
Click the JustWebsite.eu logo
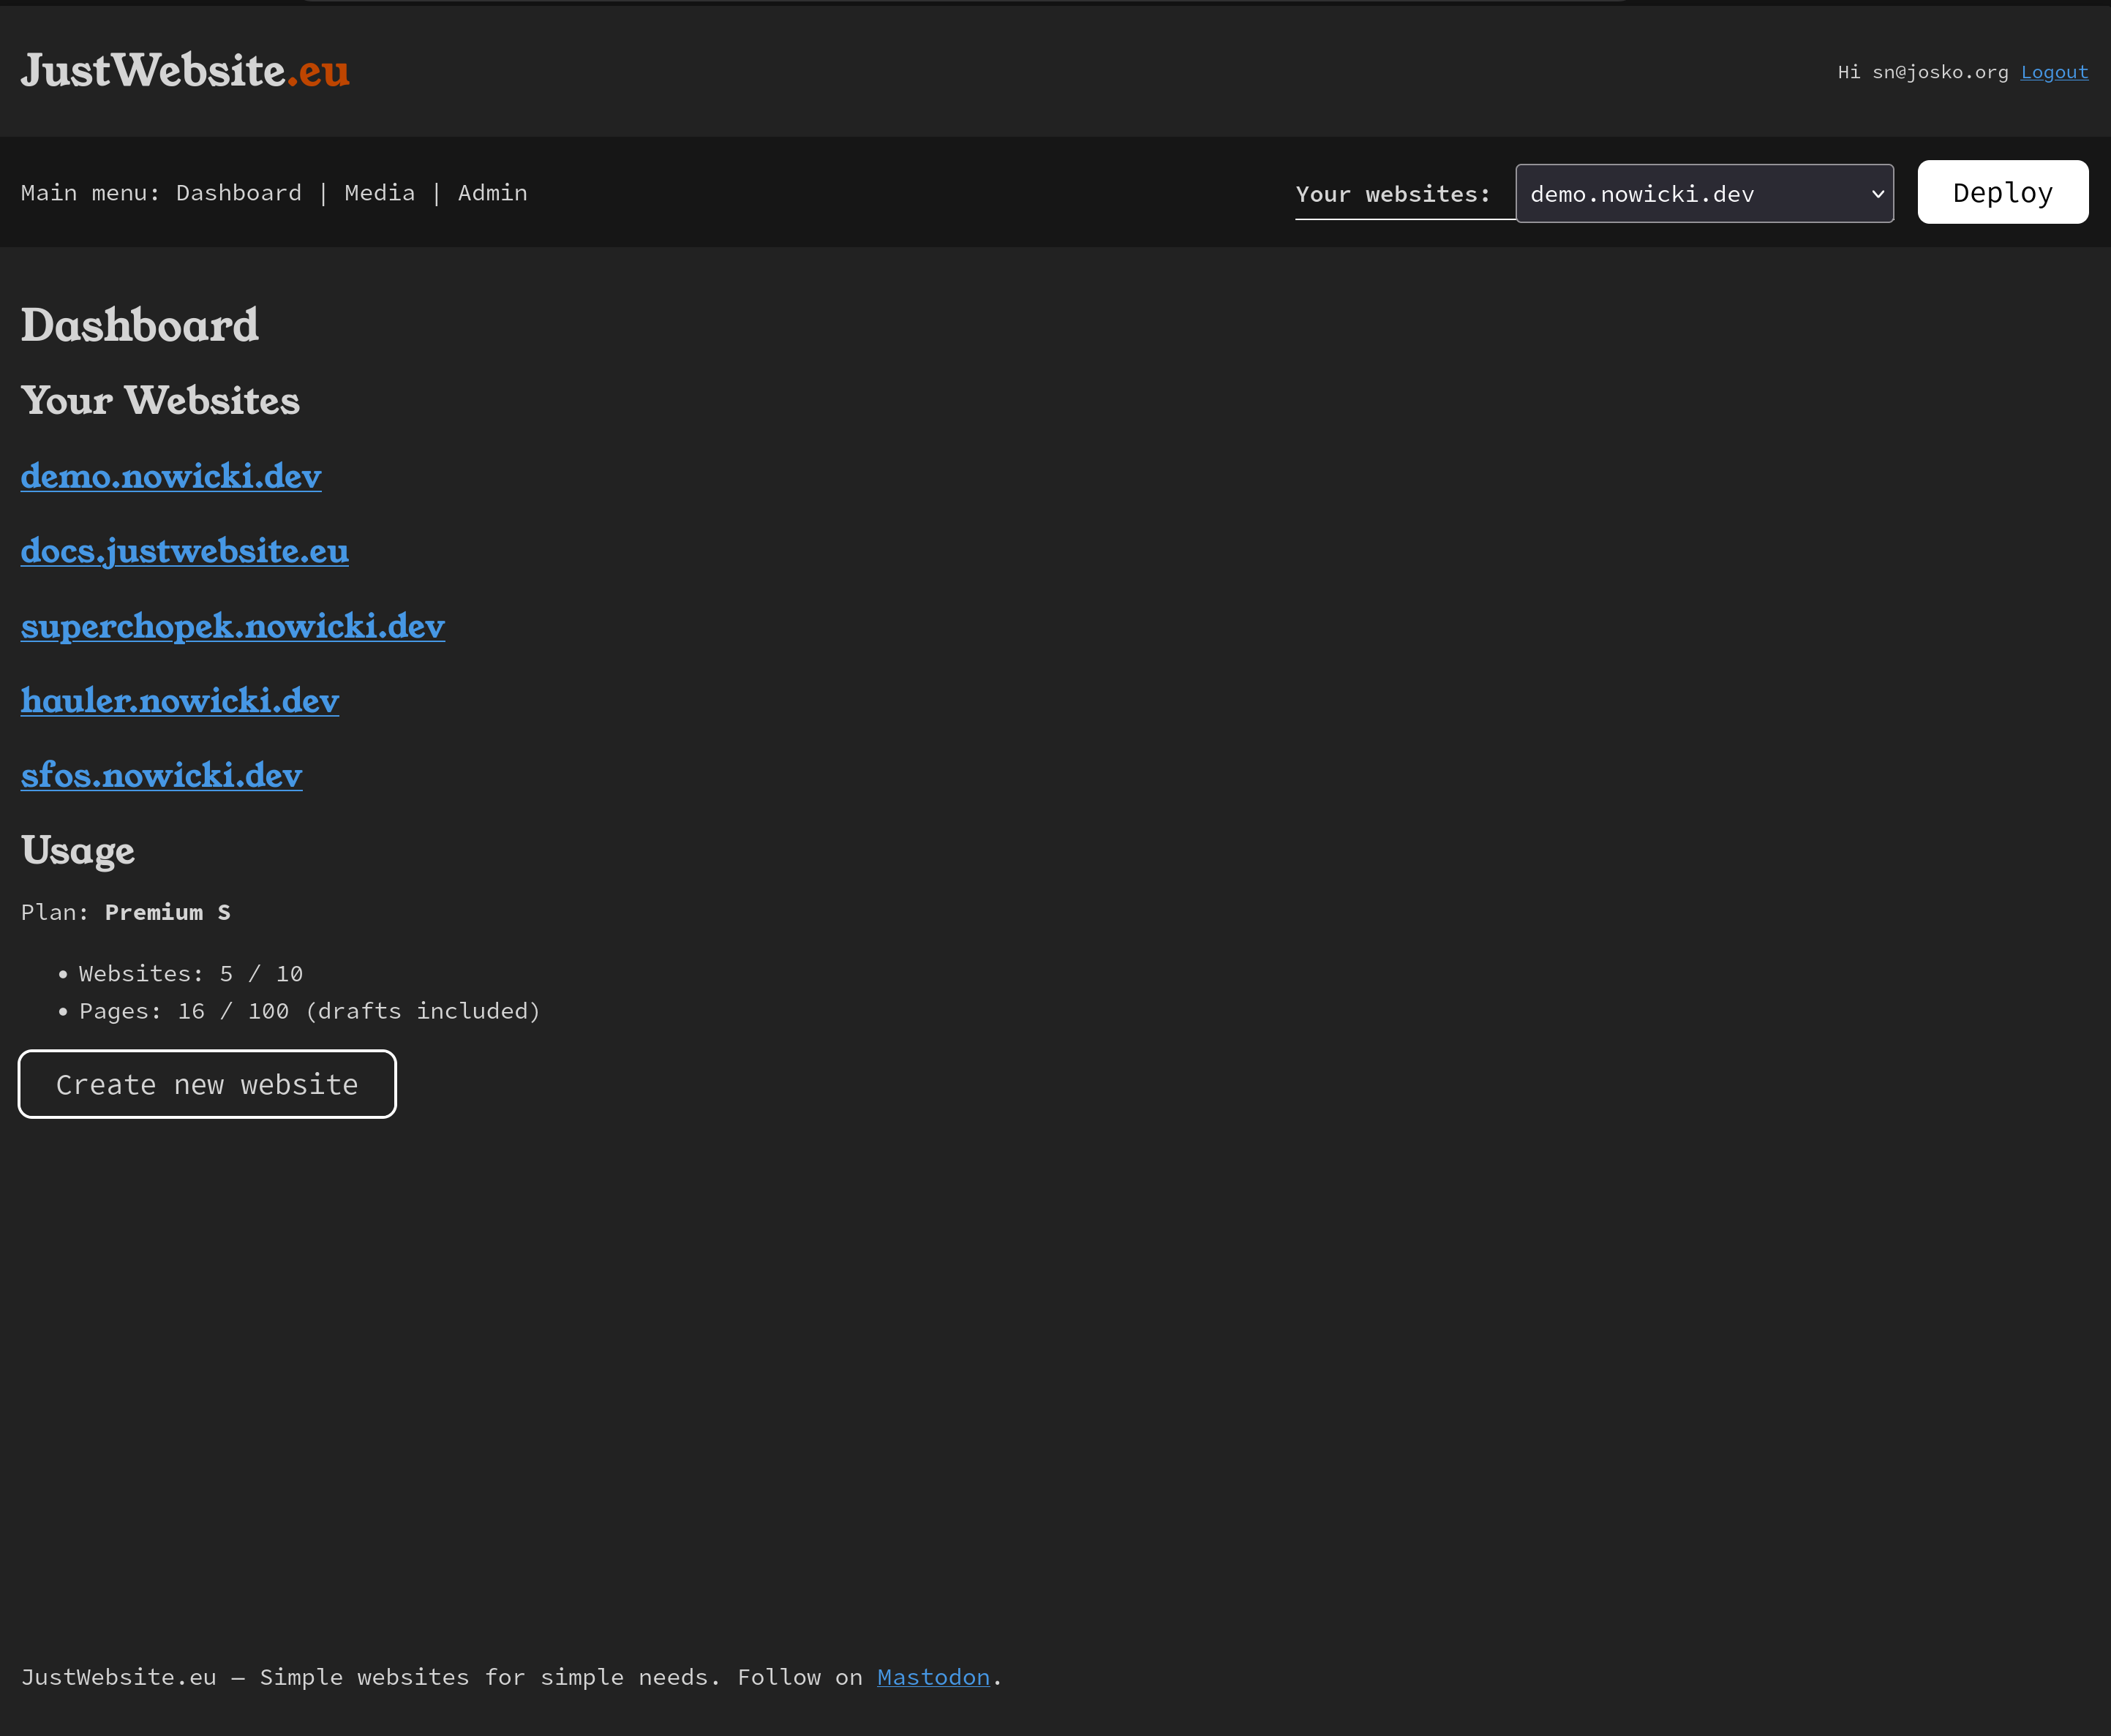pyautogui.click(x=185, y=70)
